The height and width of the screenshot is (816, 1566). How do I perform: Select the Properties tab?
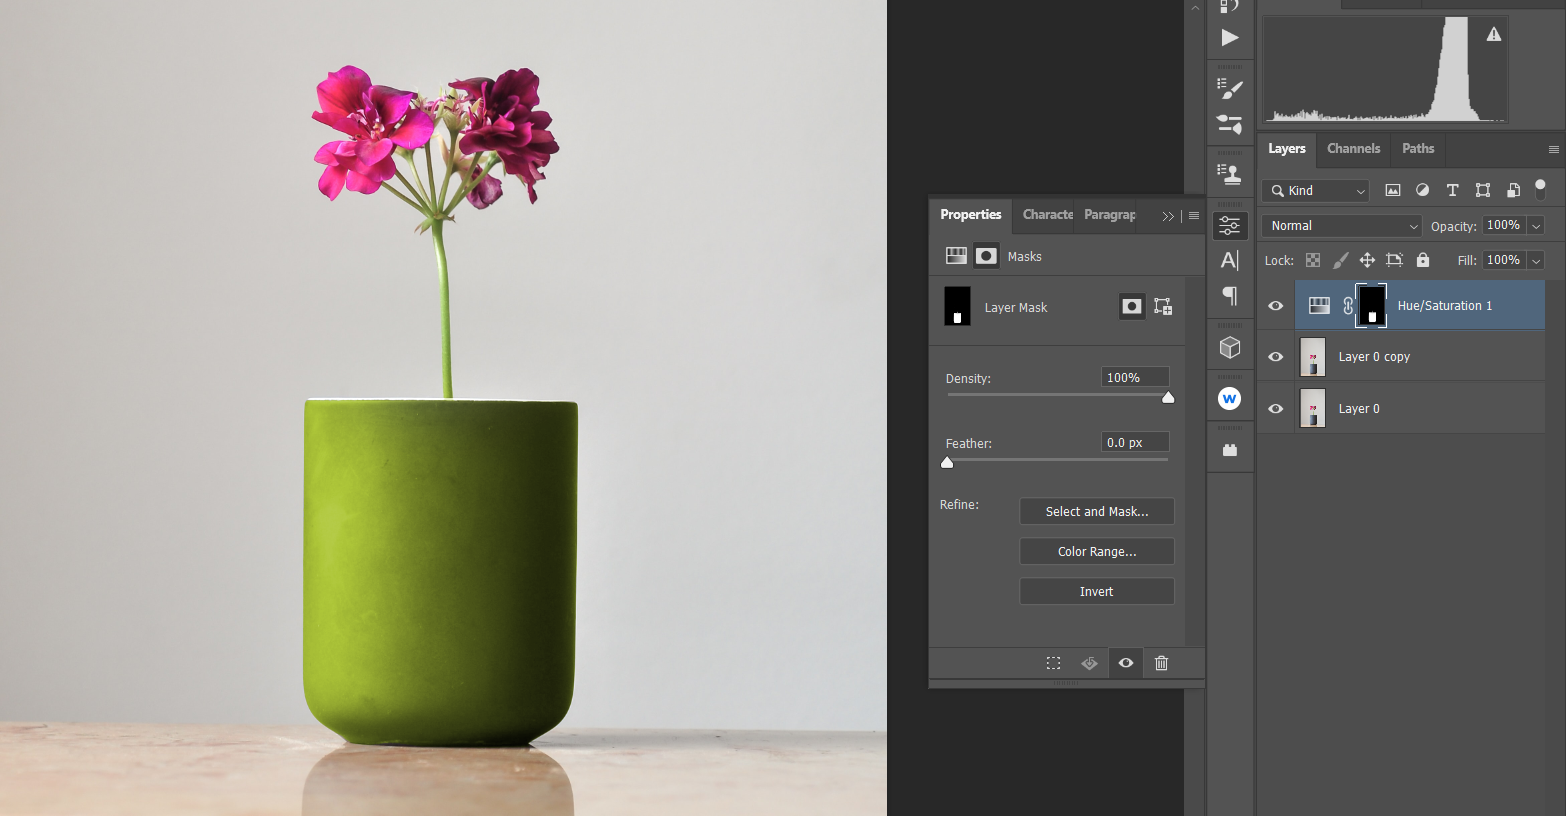[x=971, y=215]
